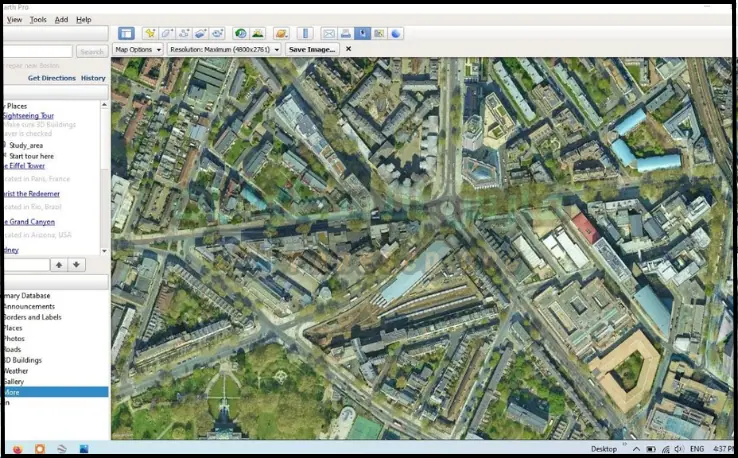
Task: Click the Get Directions link
Action: 51,78
